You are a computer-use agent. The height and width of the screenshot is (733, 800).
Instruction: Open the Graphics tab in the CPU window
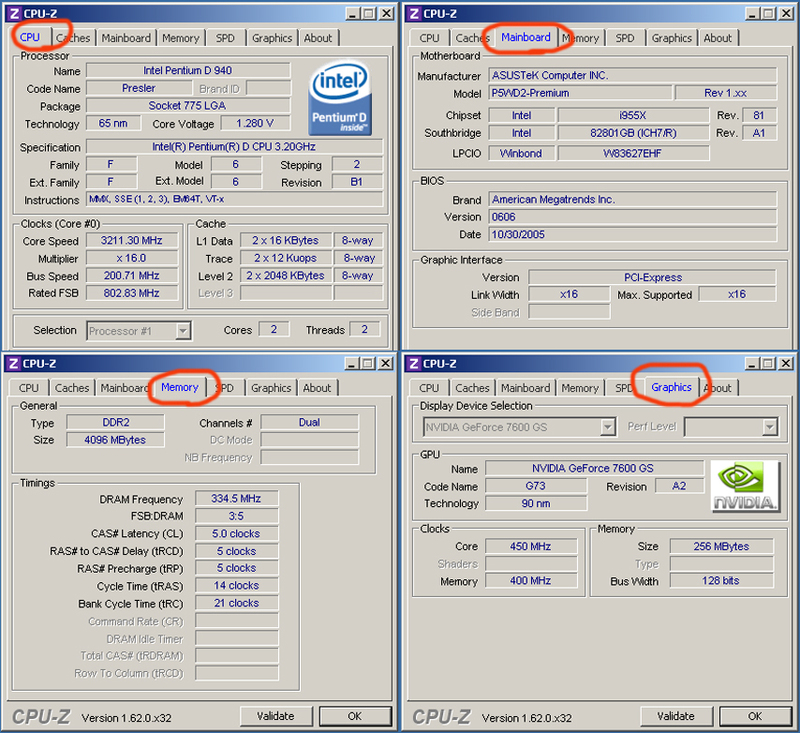(272, 38)
